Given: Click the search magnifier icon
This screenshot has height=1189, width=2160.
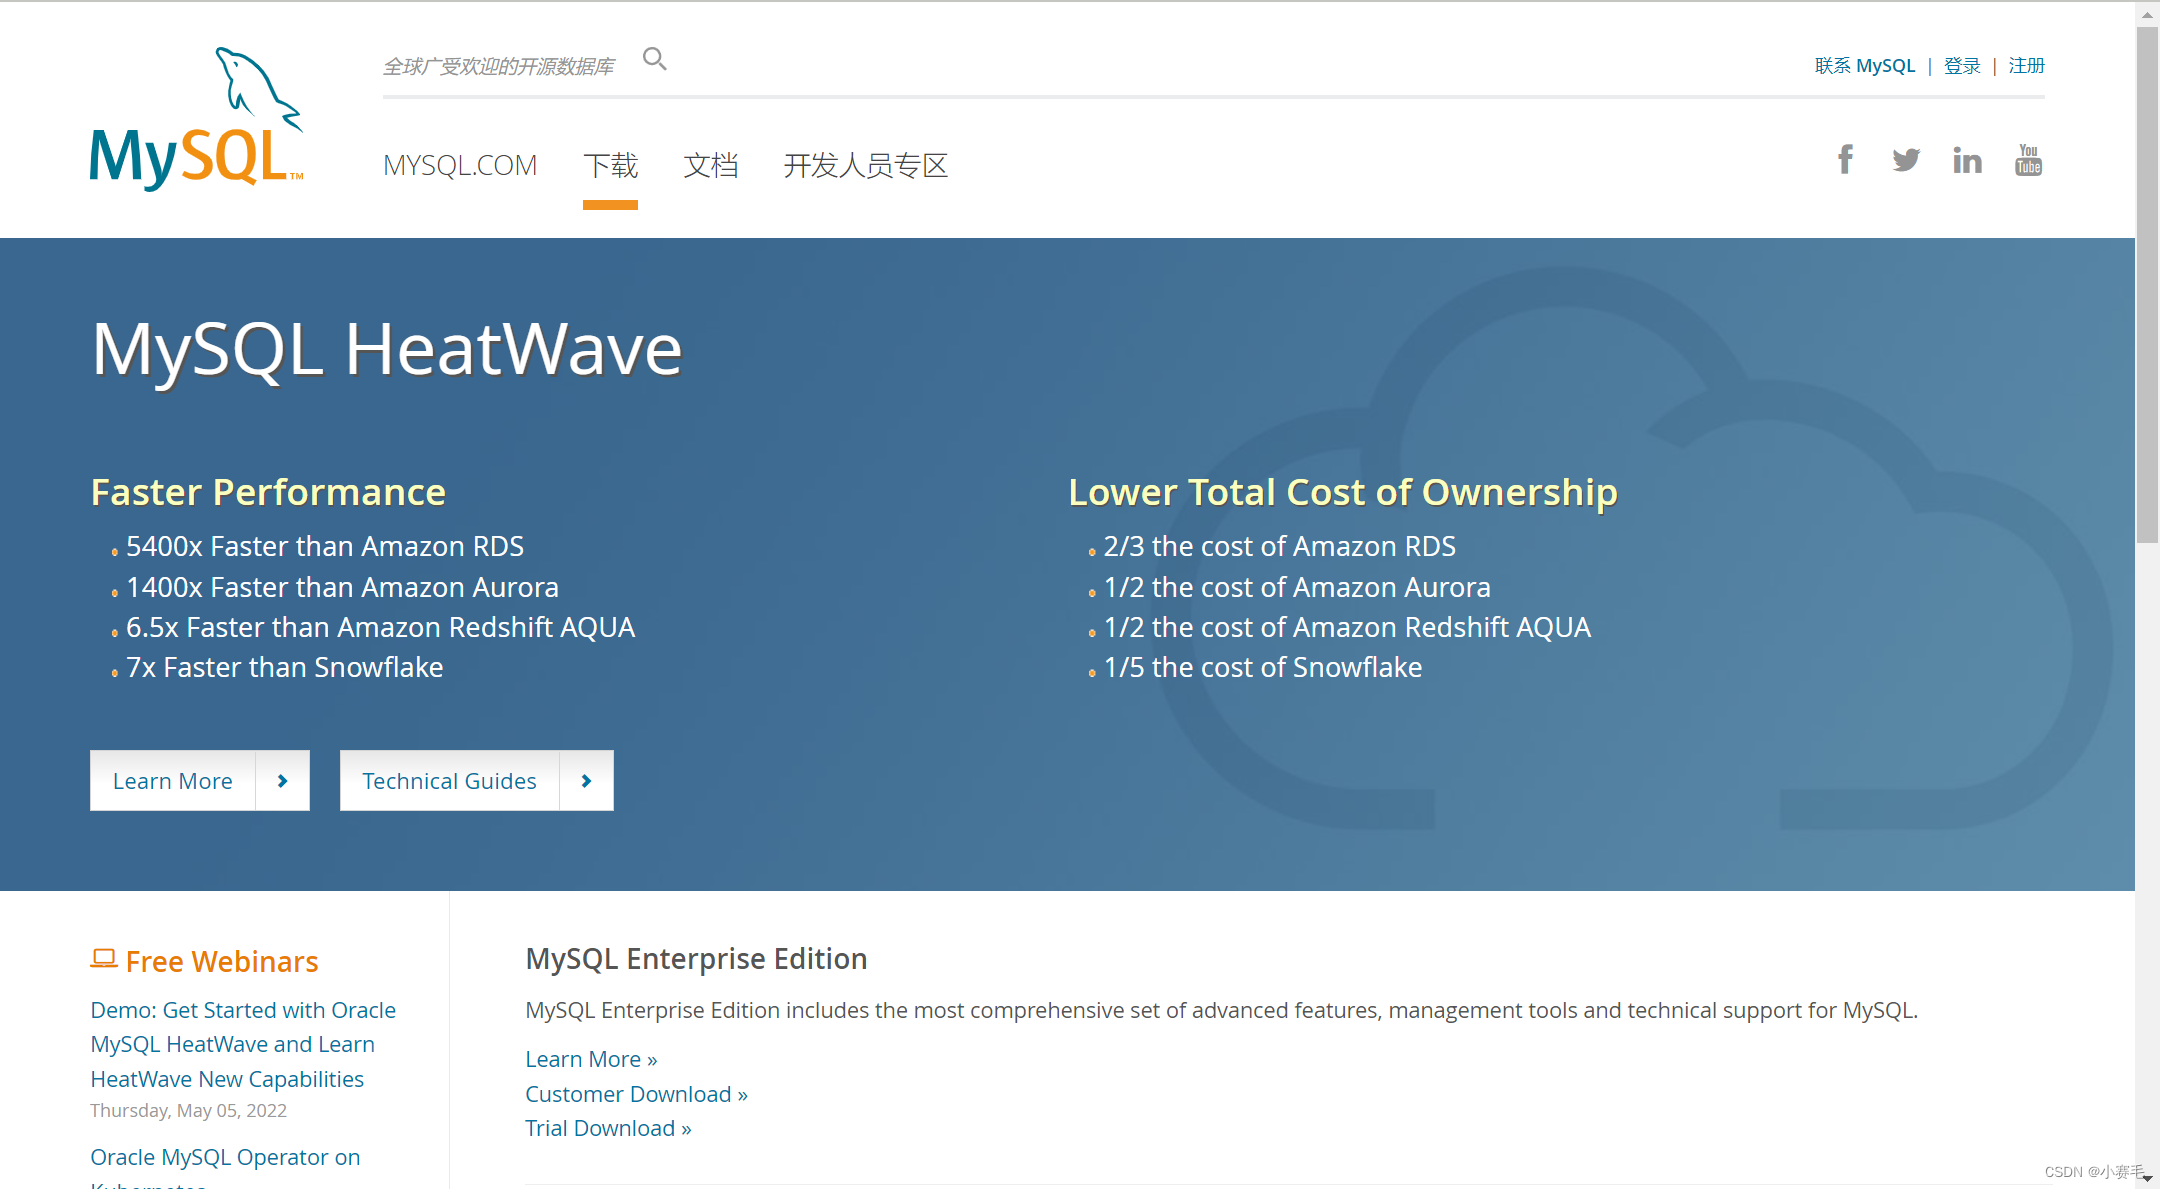Looking at the screenshot, I should (654, 59).
